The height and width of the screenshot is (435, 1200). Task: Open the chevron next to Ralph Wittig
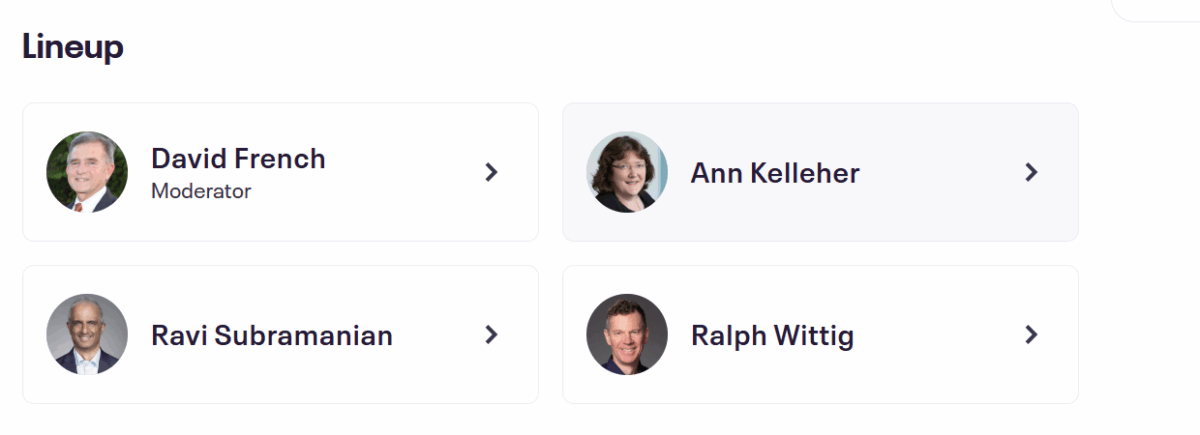click(x=1031, y=334)
